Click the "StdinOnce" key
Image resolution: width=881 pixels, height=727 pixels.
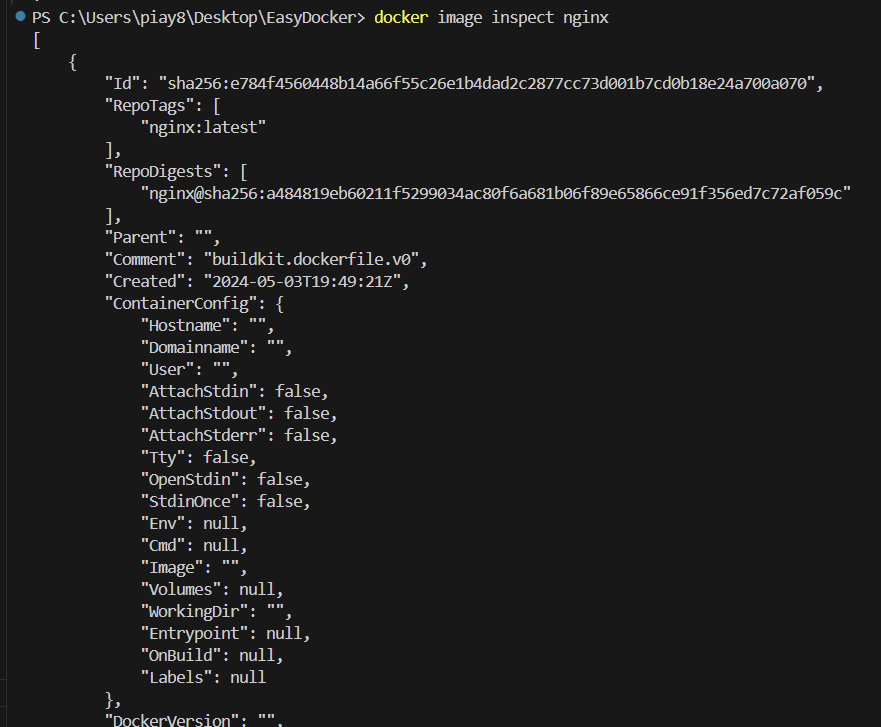[190, 502]
